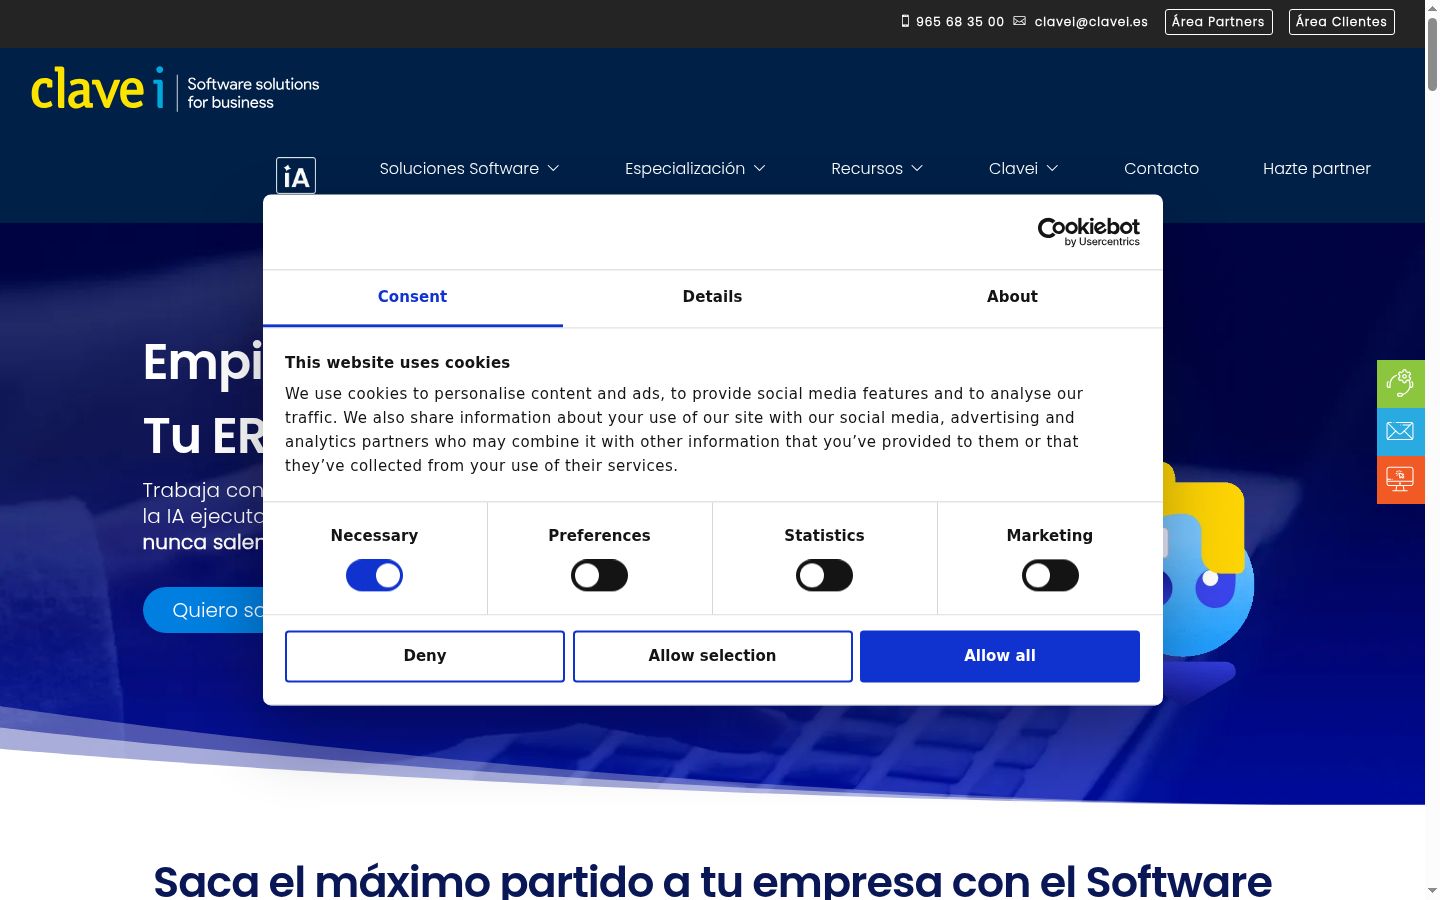
Task: Open the blue envelope side icon
Action: [1400, 431]
